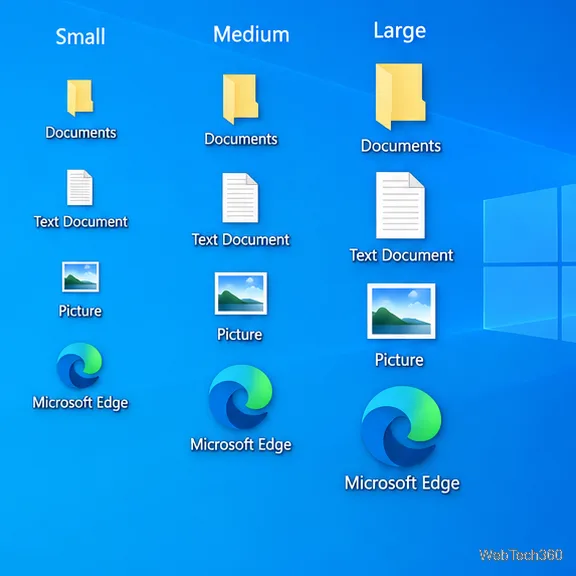
Task: Click the 'Documents' label in Large column
Action: 401,146
